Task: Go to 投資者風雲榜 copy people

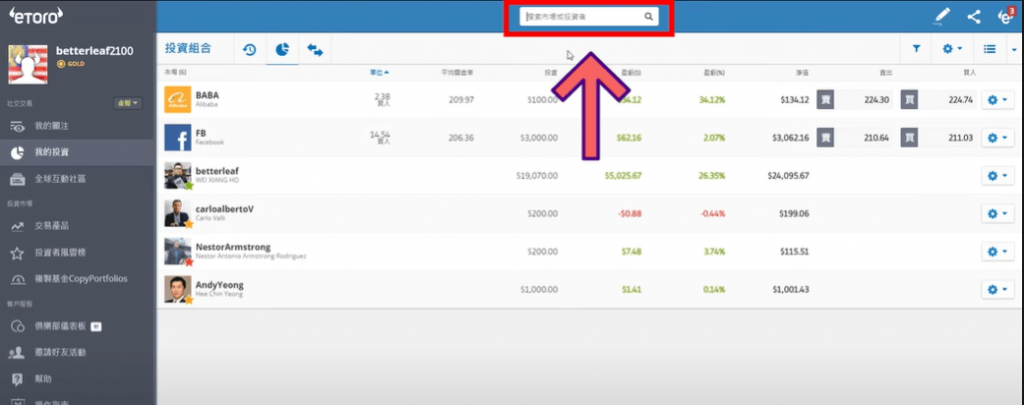Action: 78,253
